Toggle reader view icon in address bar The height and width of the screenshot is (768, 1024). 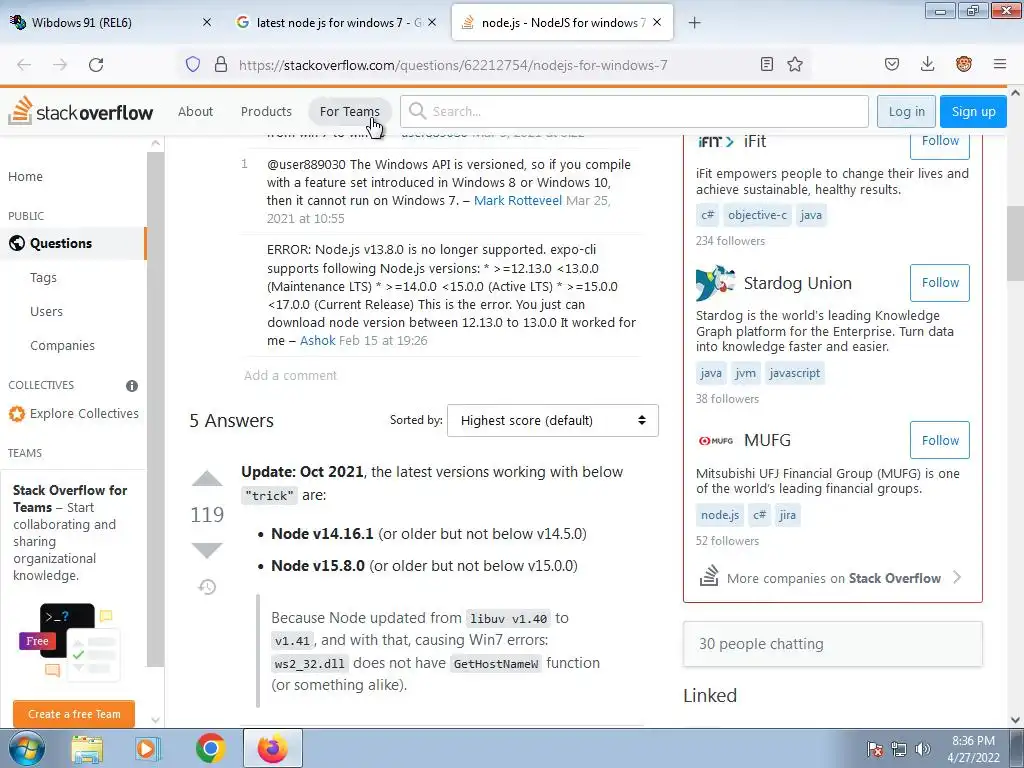(x=767, y=64)
